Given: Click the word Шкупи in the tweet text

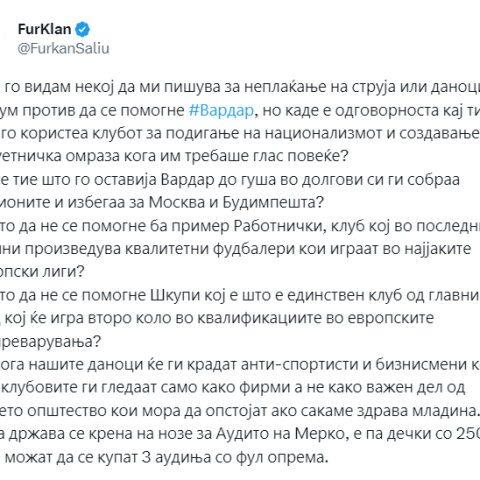Looking at the screenshot, I should coord(176,295).
